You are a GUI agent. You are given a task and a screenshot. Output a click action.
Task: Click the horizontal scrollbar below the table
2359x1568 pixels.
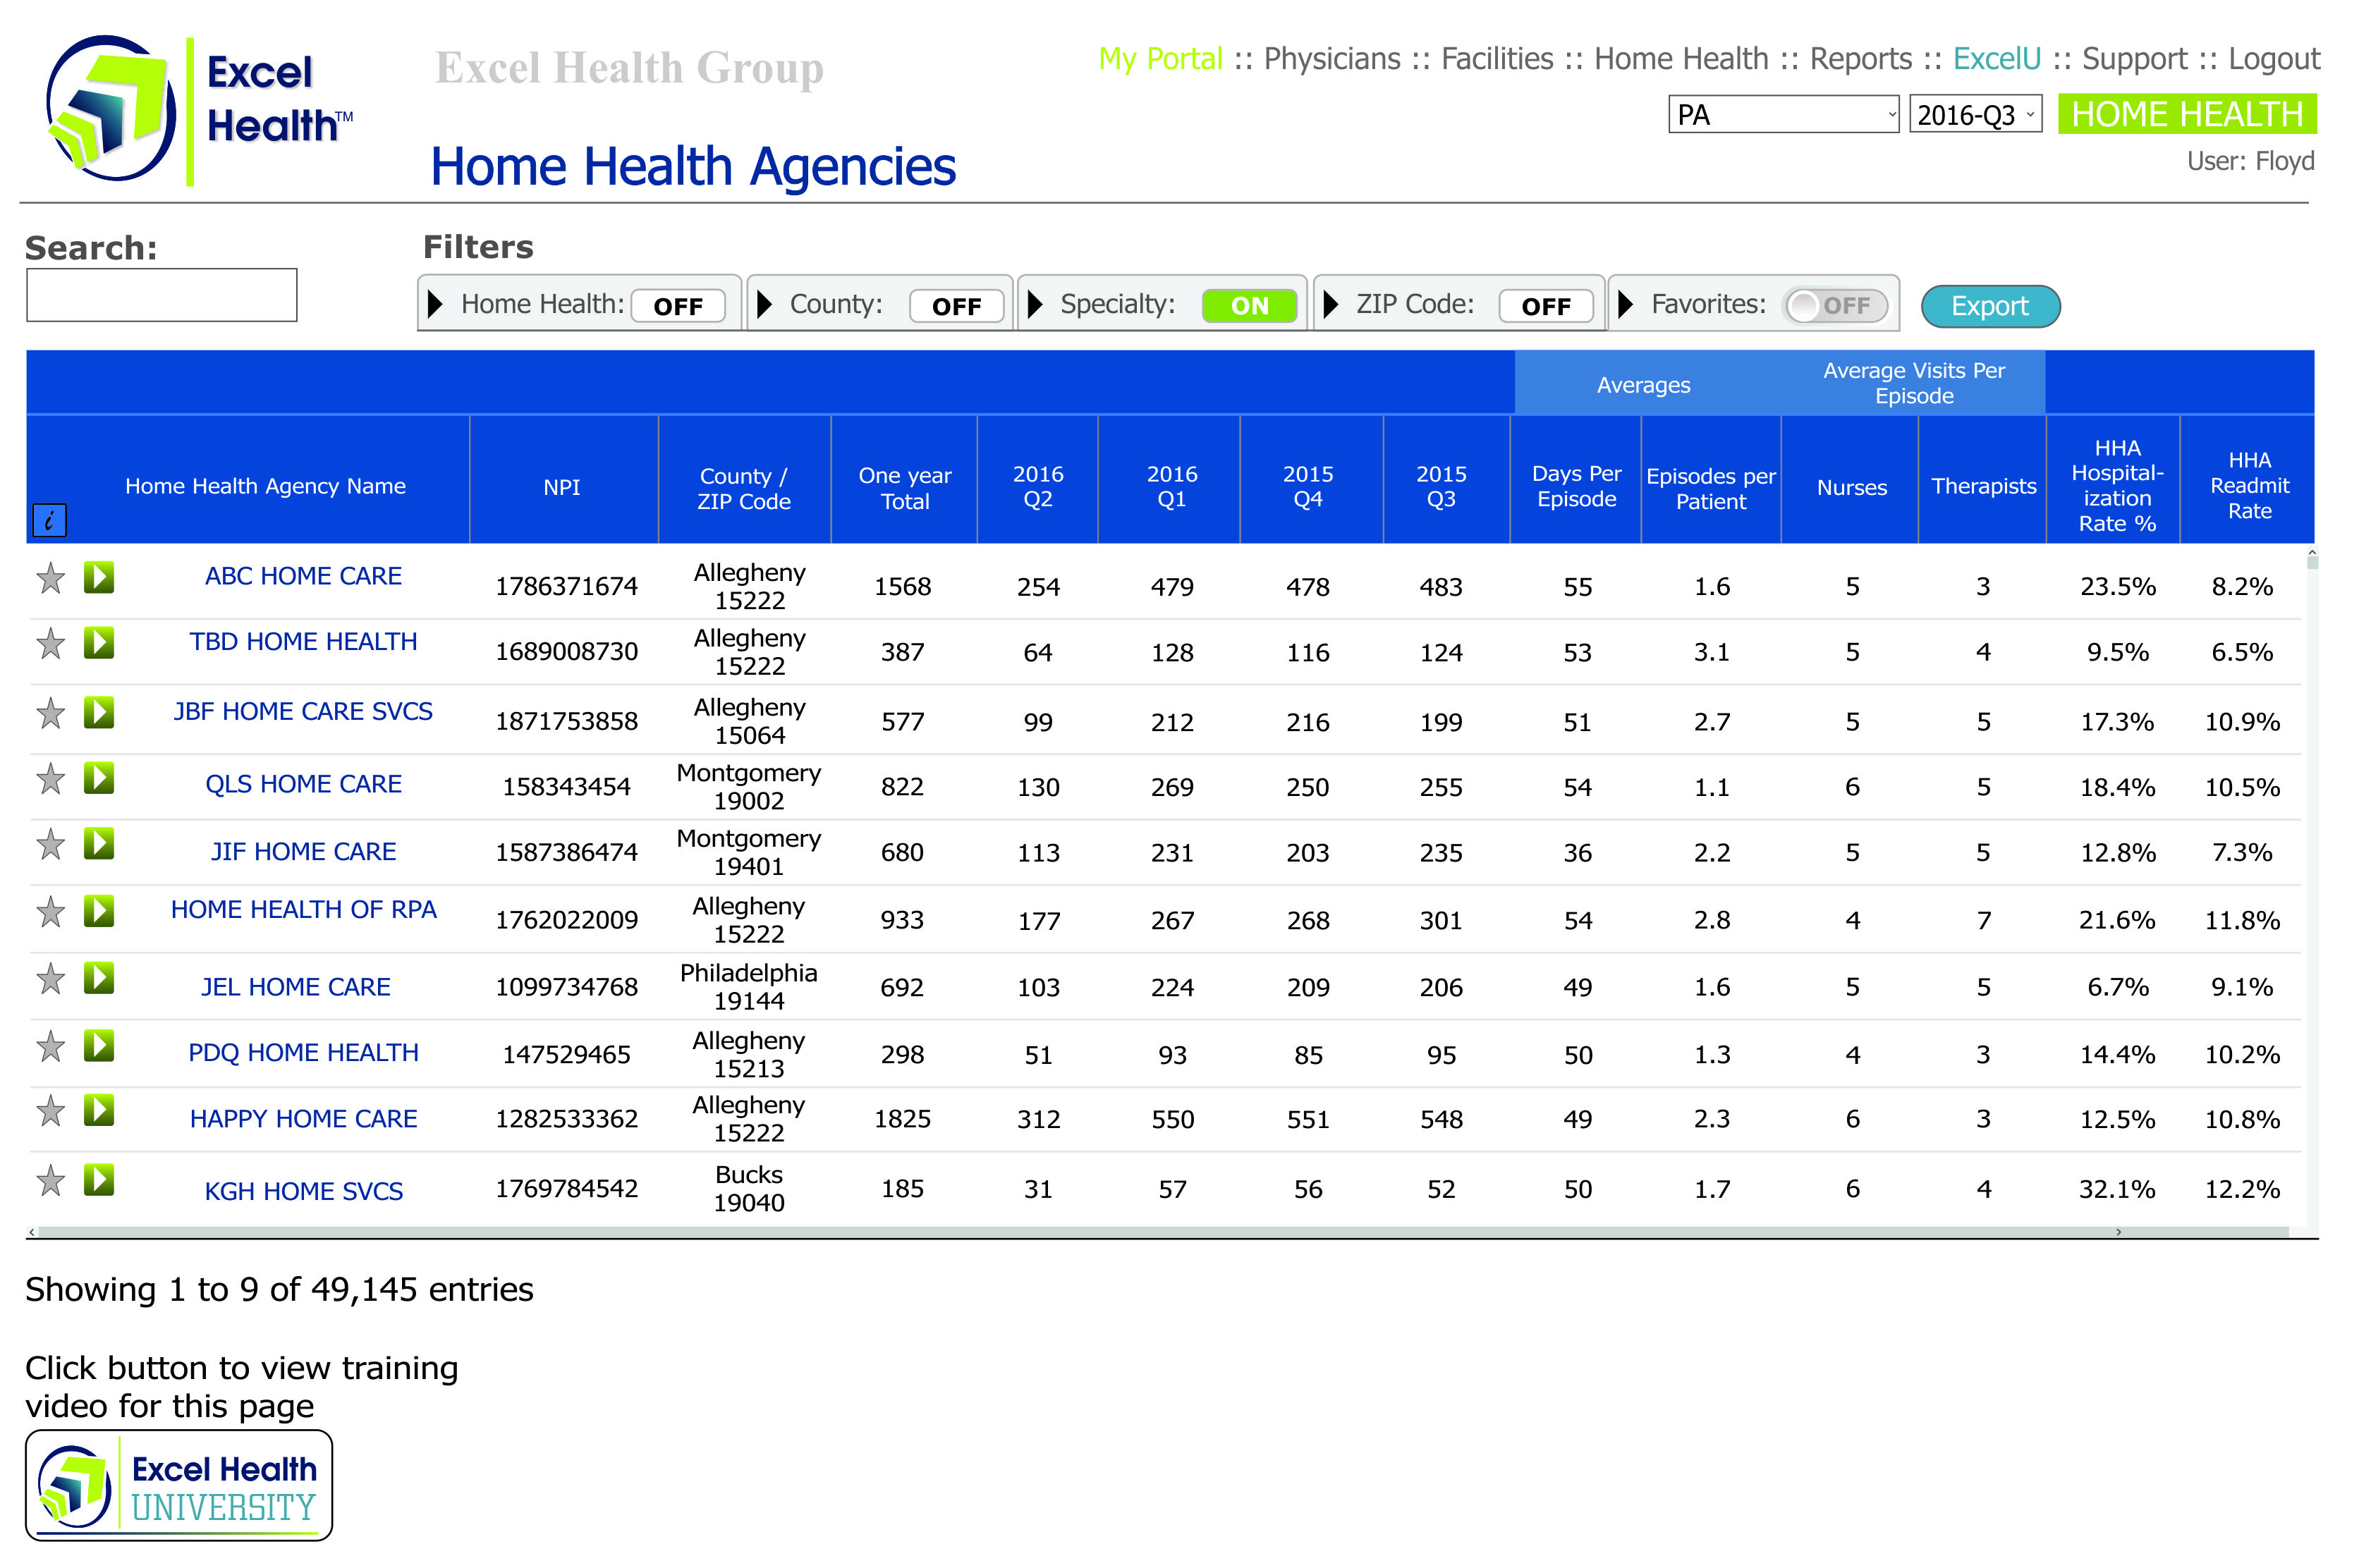click(1160, 1232)
